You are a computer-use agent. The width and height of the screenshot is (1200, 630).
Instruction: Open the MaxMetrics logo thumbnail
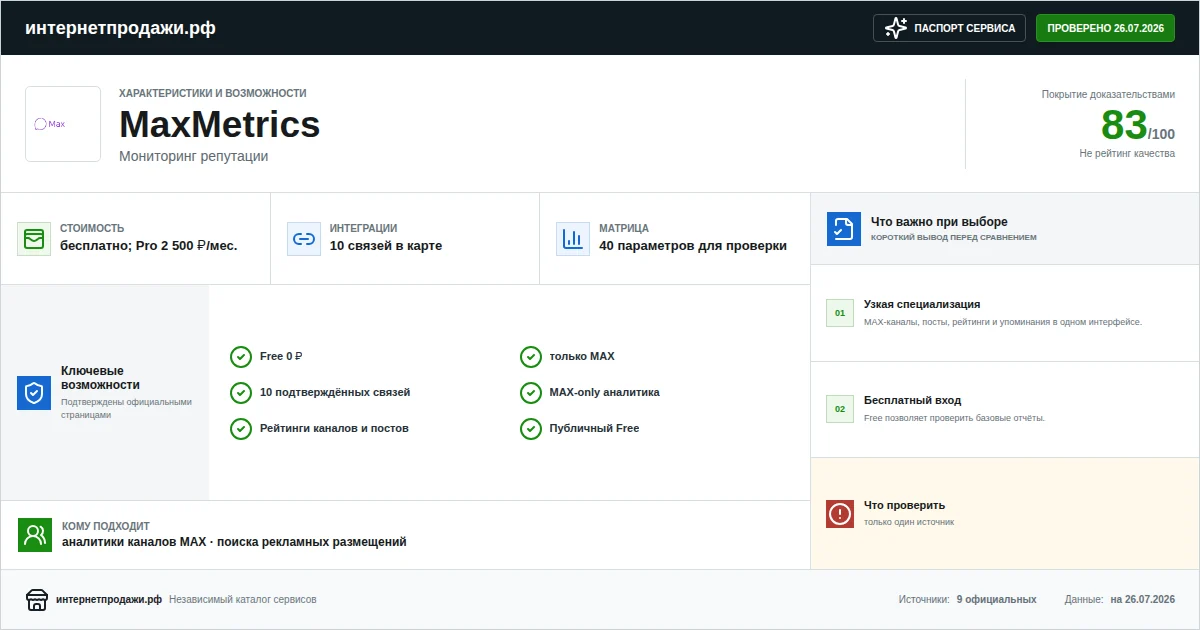click(63, 124)
